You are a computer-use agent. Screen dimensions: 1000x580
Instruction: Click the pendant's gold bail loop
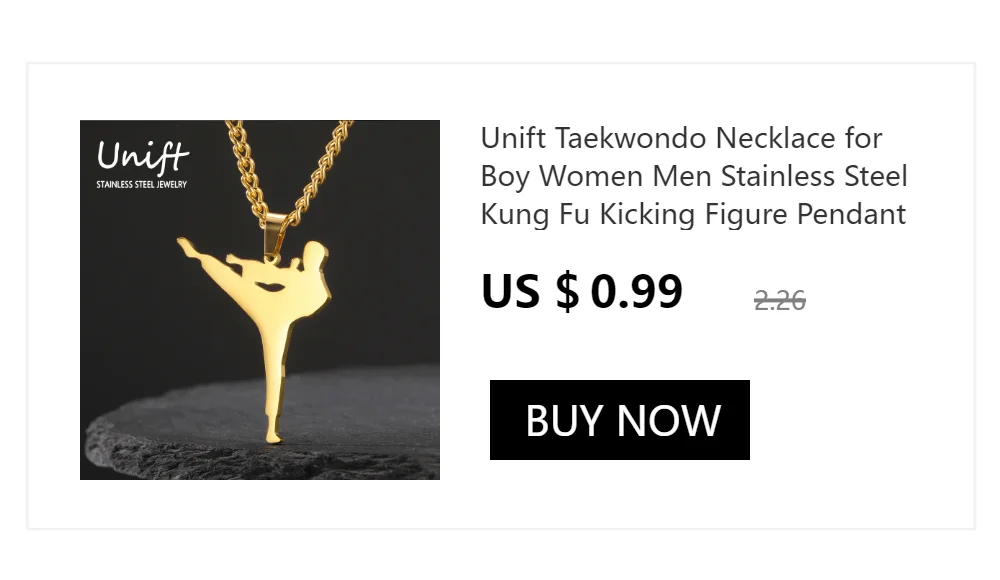pyautogui.click(x=274, y=233)
